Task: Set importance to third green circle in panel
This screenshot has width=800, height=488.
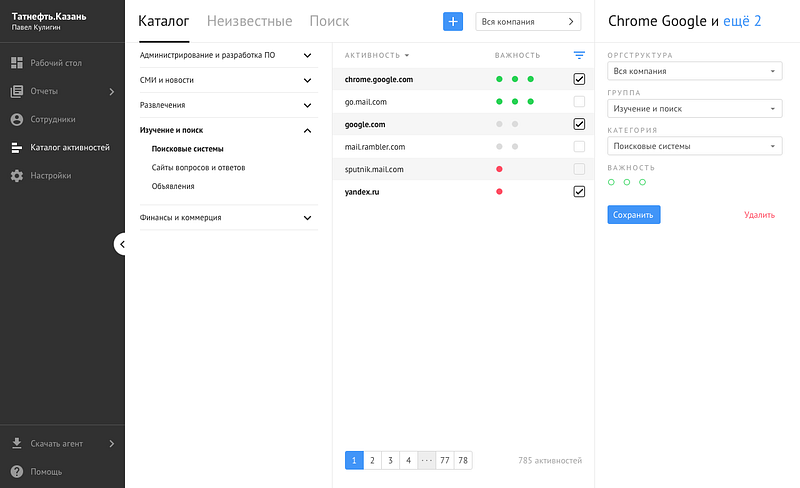Action: point(642,182)
